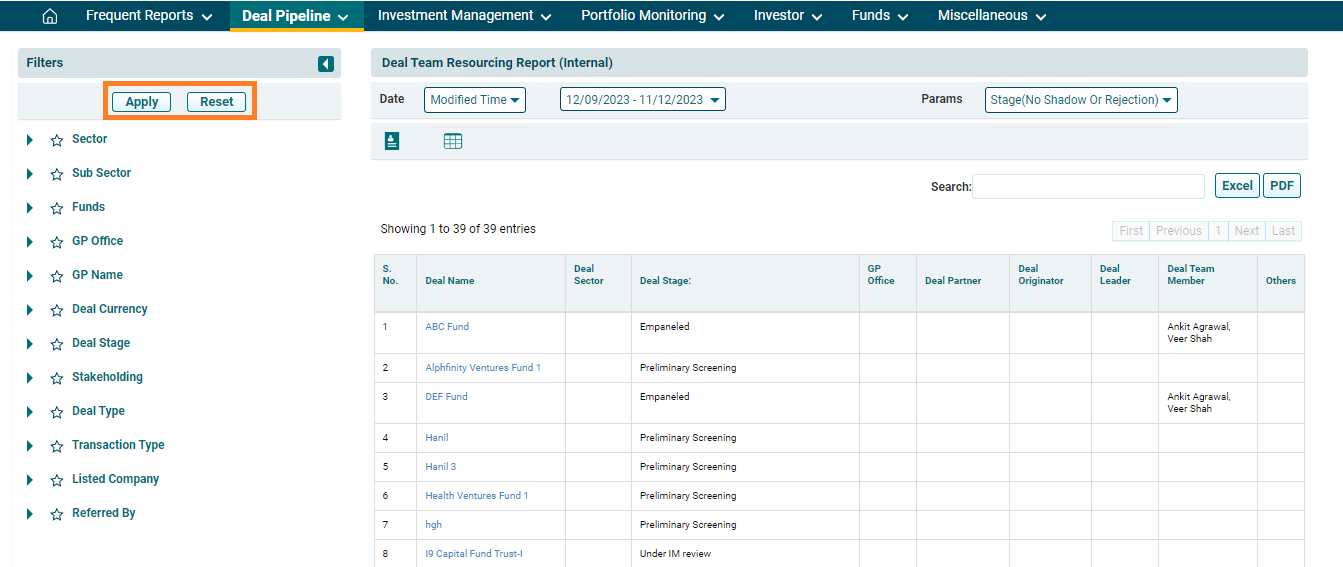The height and width of the screenshot is (567, 1343).
Task: Open the date range picker dropdown
Action: [642, 100]
